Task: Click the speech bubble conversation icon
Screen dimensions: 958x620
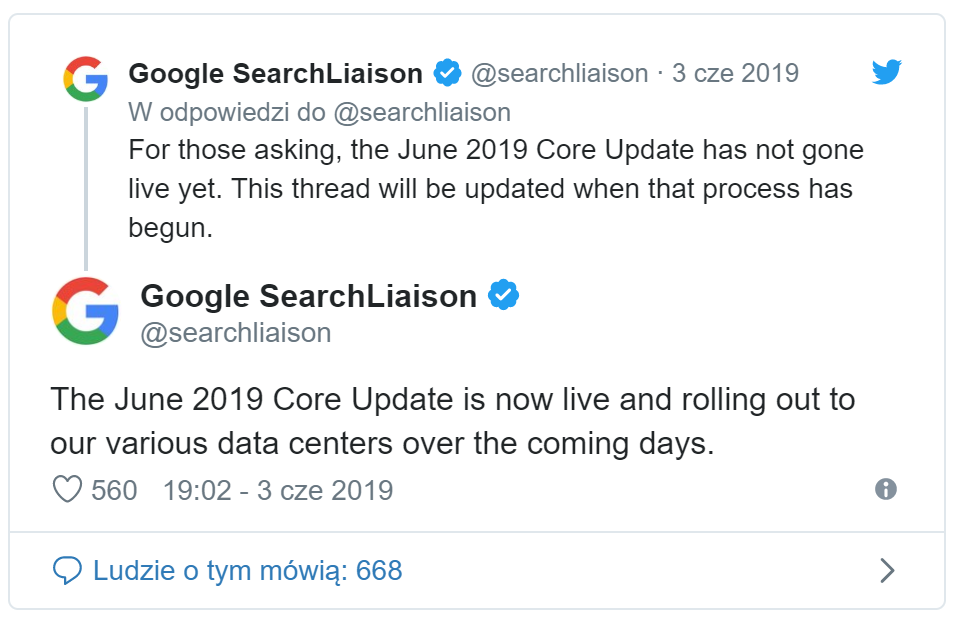Action: click(x=66, y=571)
